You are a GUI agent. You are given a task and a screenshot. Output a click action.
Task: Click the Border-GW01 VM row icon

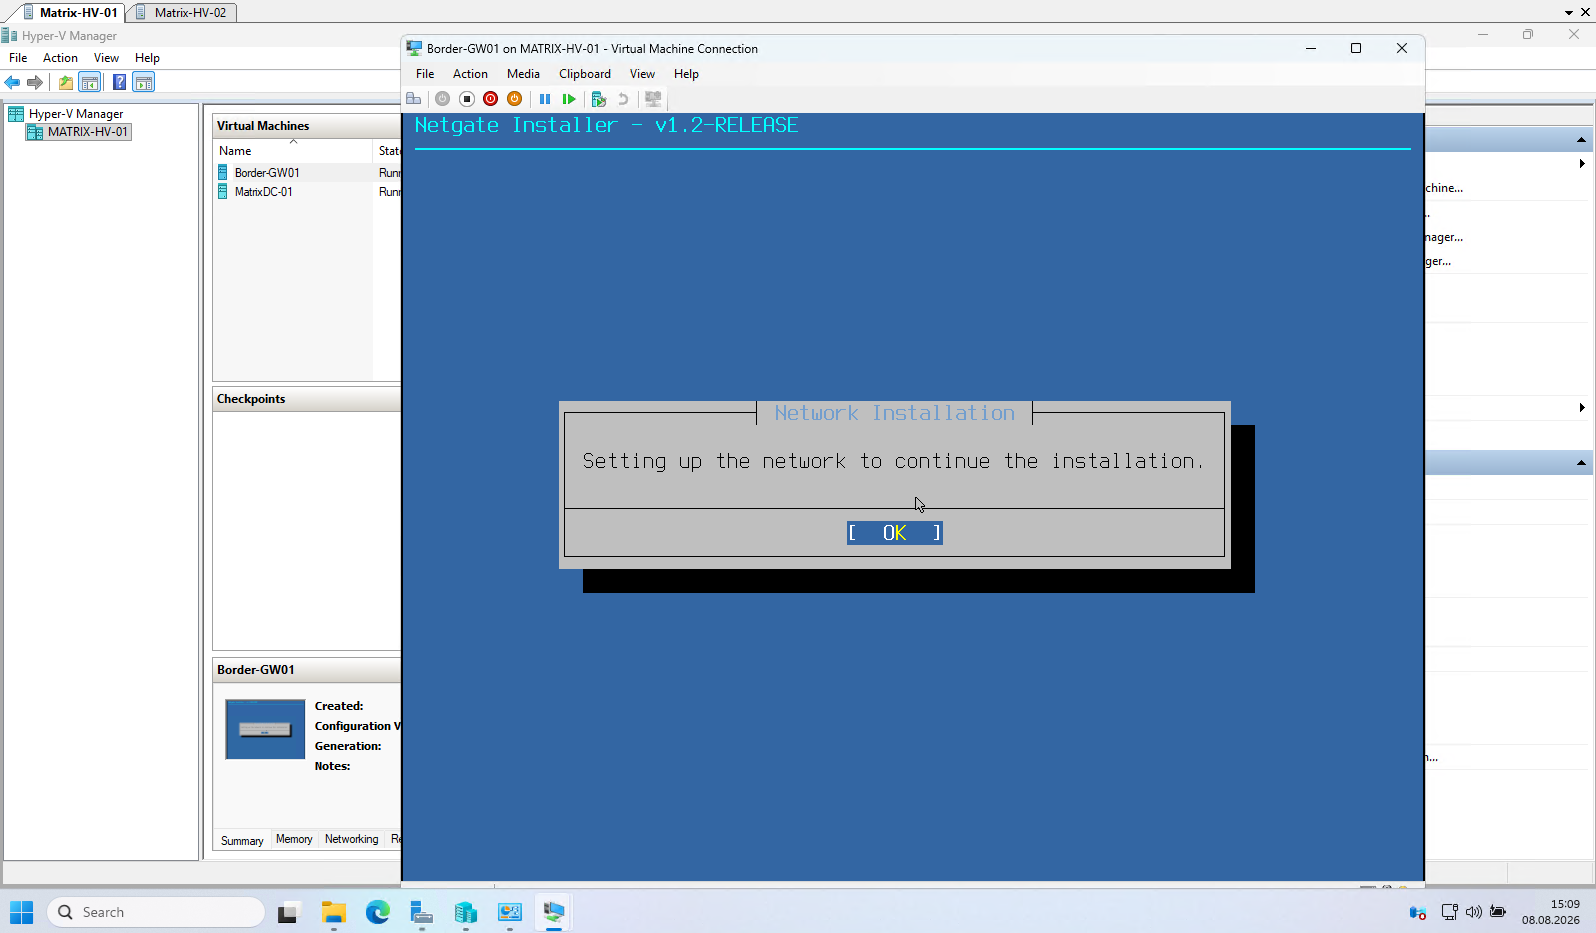coord(223,172)
